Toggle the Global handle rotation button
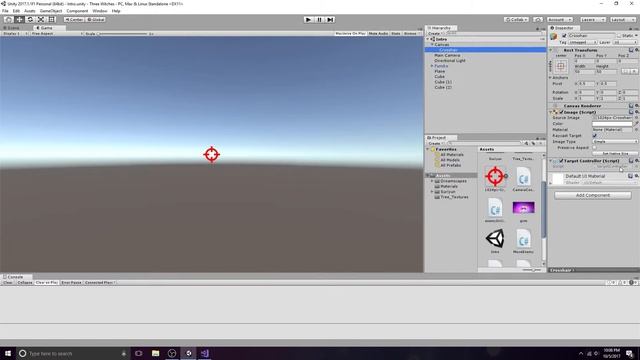 [x=96, y=19]
